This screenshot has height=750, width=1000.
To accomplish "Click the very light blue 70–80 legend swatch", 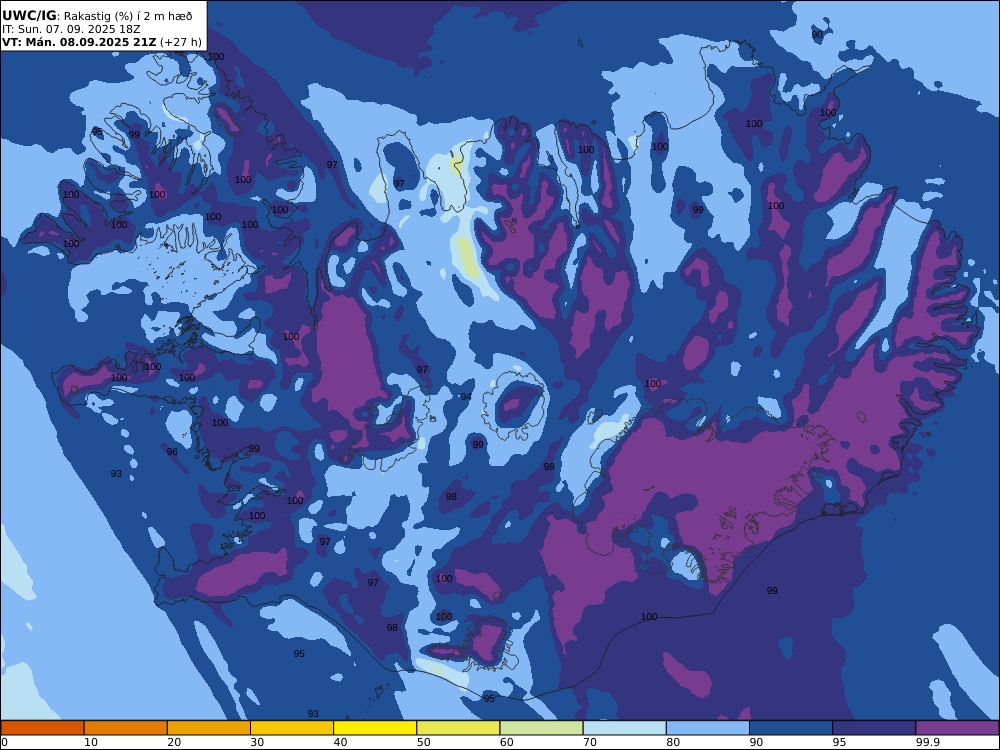I will 625,728.
